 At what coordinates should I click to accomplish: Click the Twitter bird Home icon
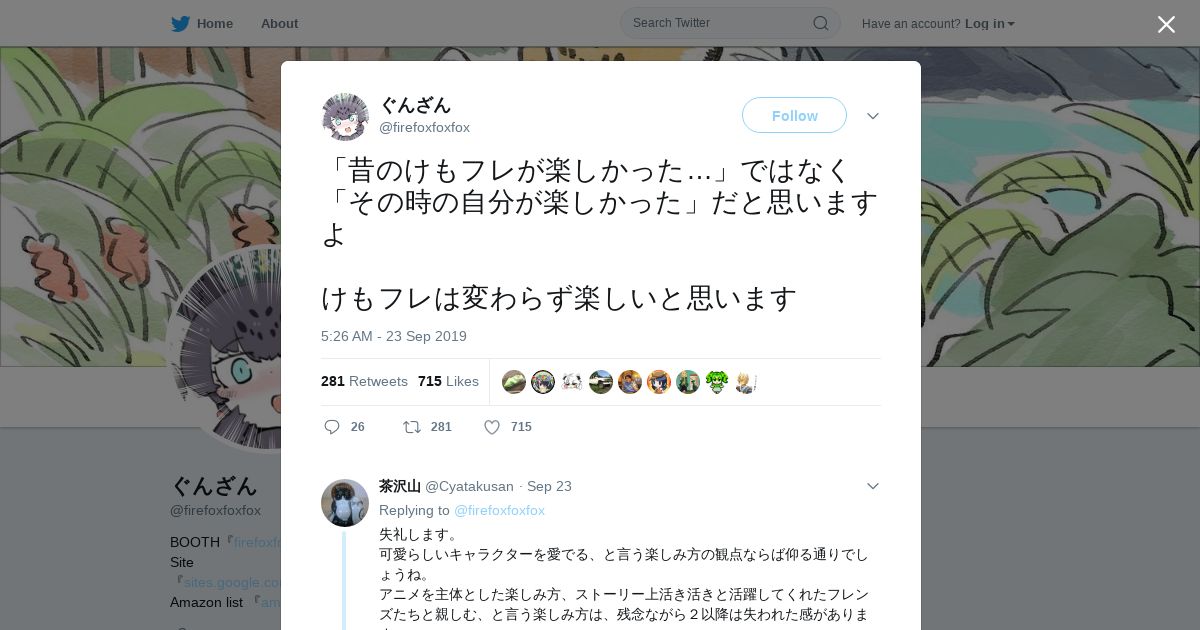tap(180, 23)
